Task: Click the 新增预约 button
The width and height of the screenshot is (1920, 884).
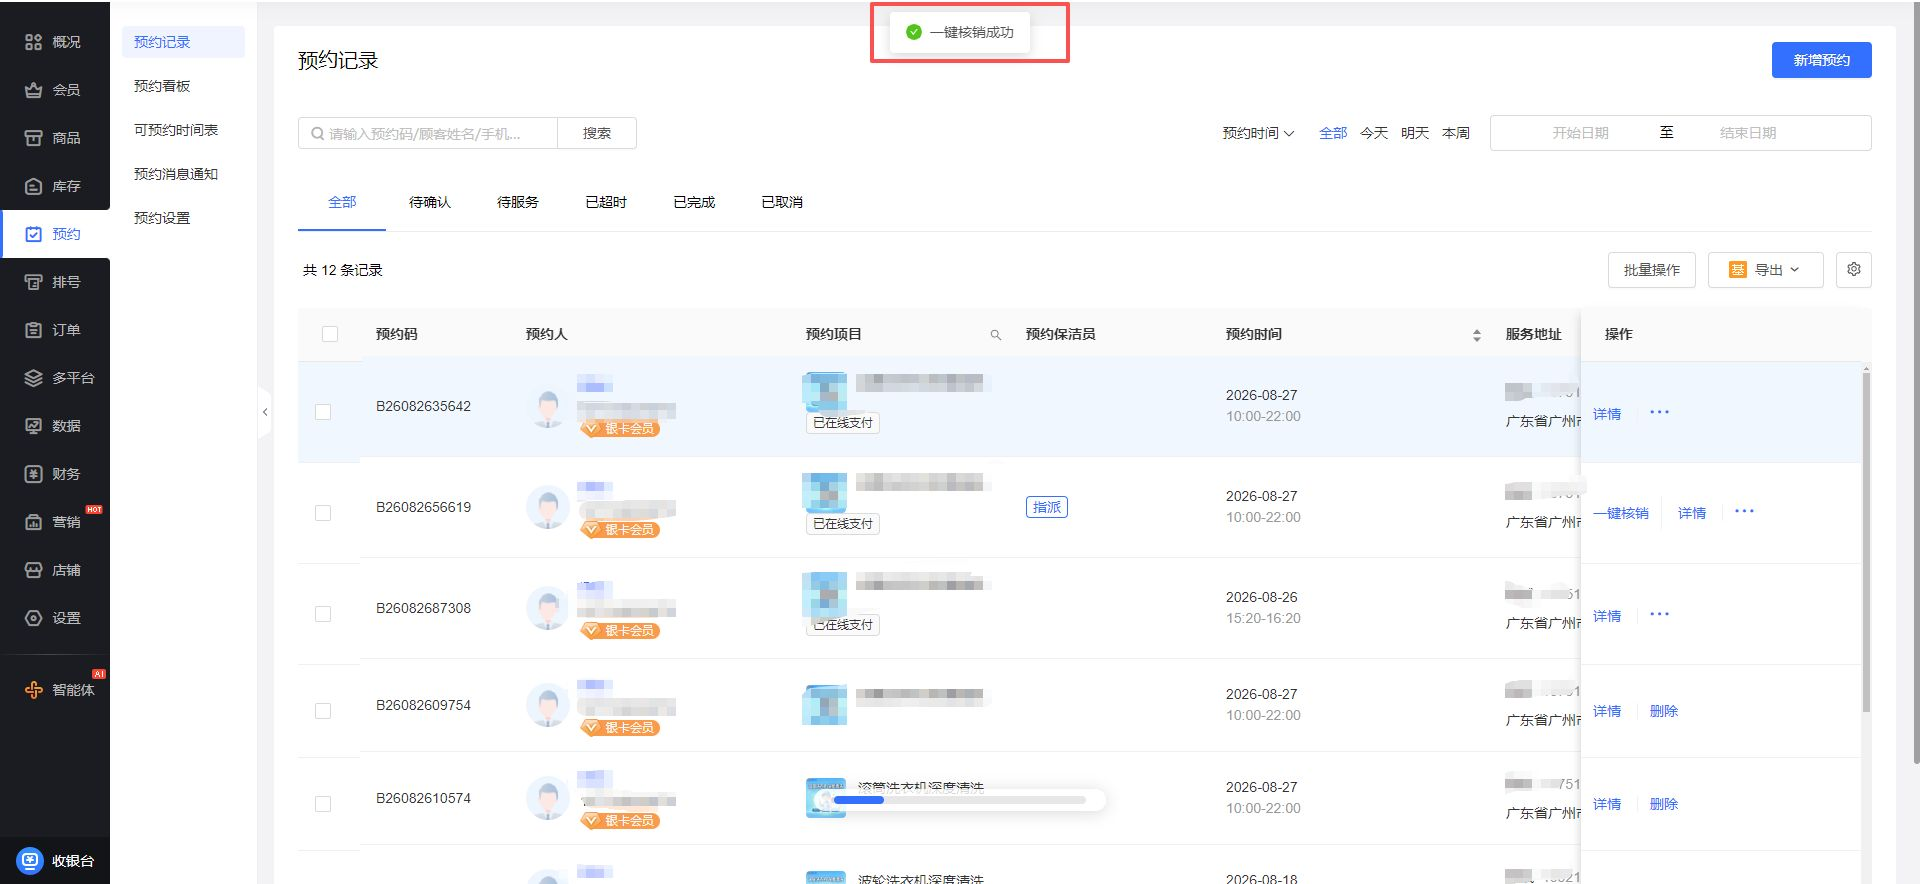Action: [x=1821, y=60]
